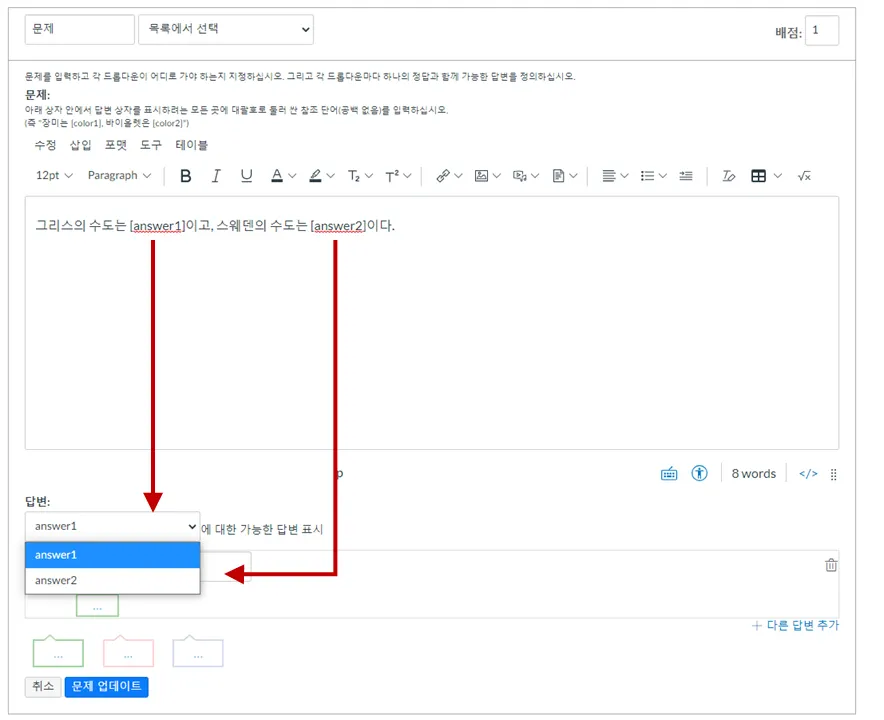Open the equation editor icon
Image resolution: width=884 pixels, height=720 pixels.
[804, 176]
